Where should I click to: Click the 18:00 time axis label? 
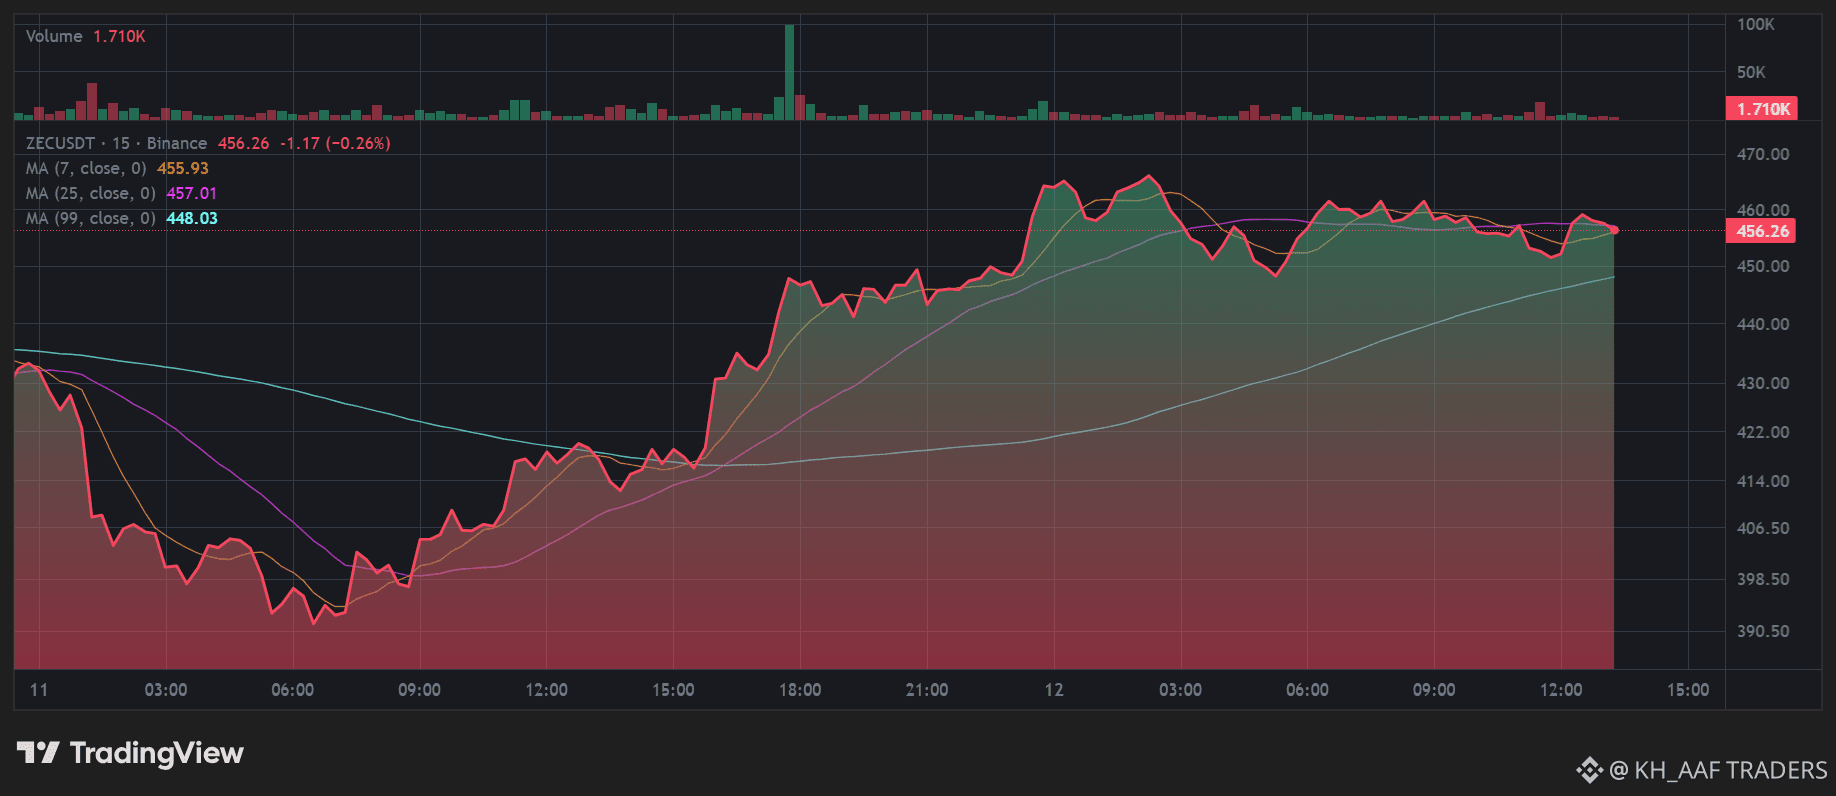800,690
